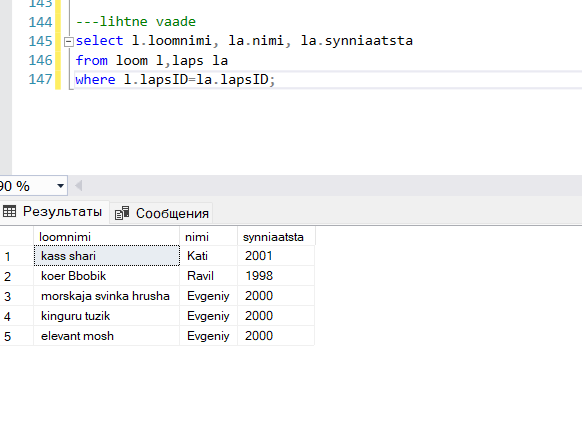
Task: Collapse the select statement code block
Action: 68,42
